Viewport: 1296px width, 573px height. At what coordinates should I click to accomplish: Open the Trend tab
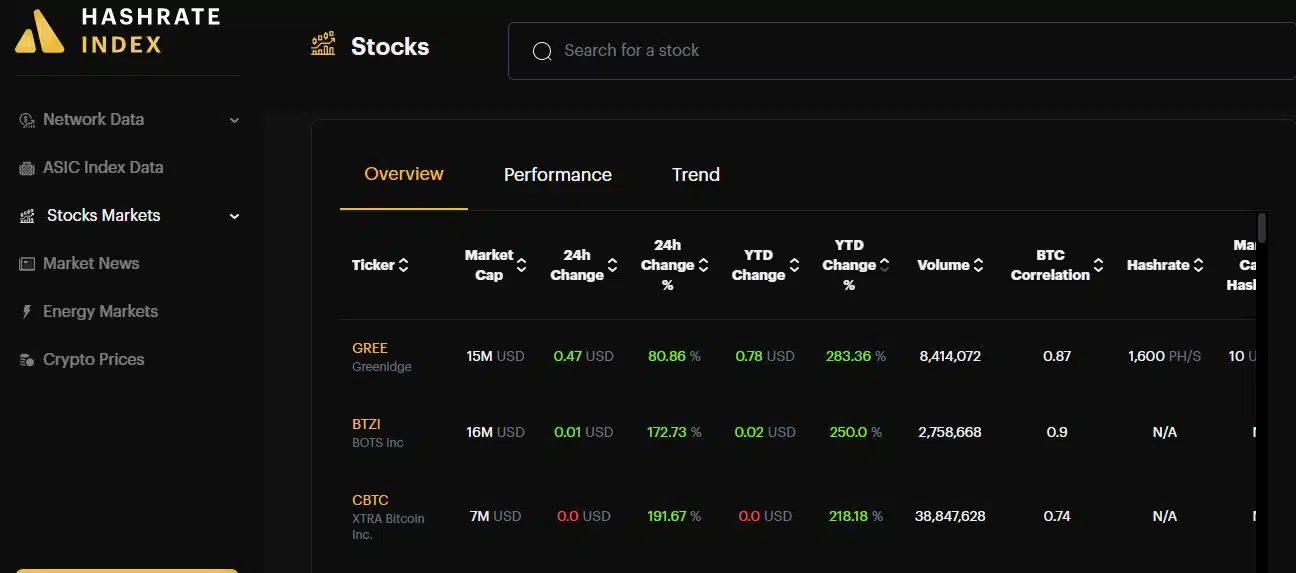click(696, 175)
